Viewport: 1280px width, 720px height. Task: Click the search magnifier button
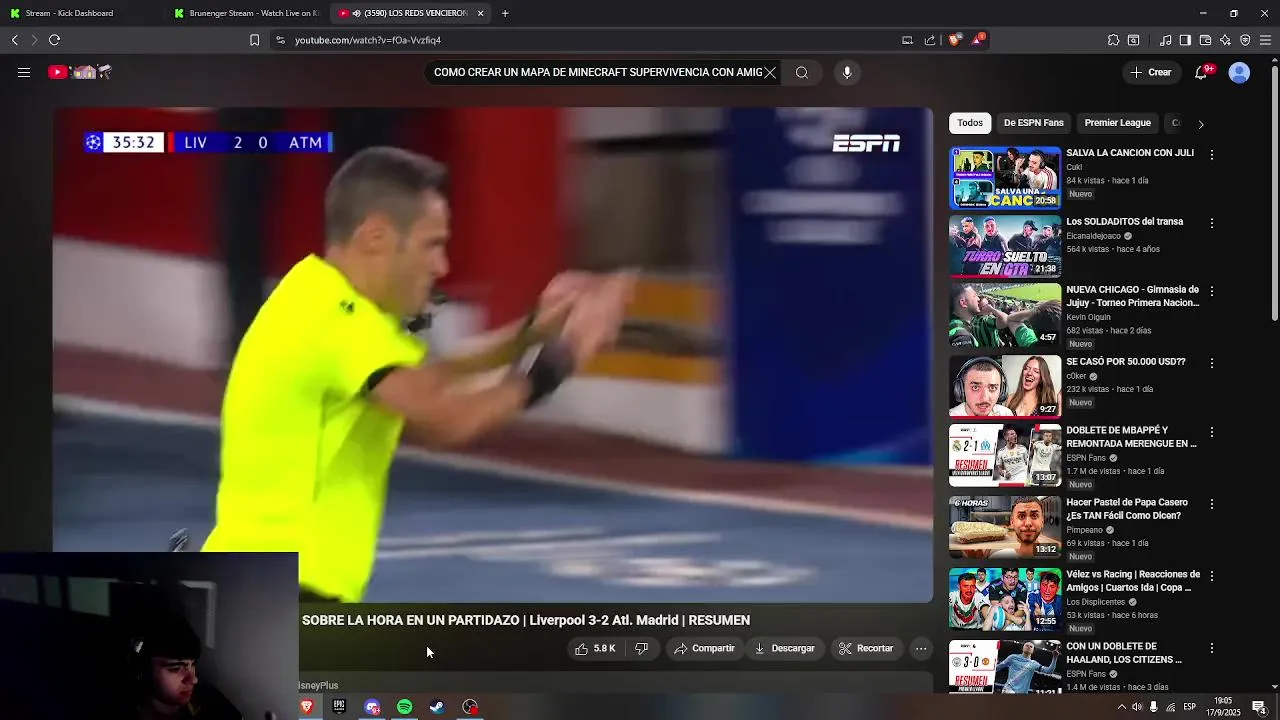[802, 72]
